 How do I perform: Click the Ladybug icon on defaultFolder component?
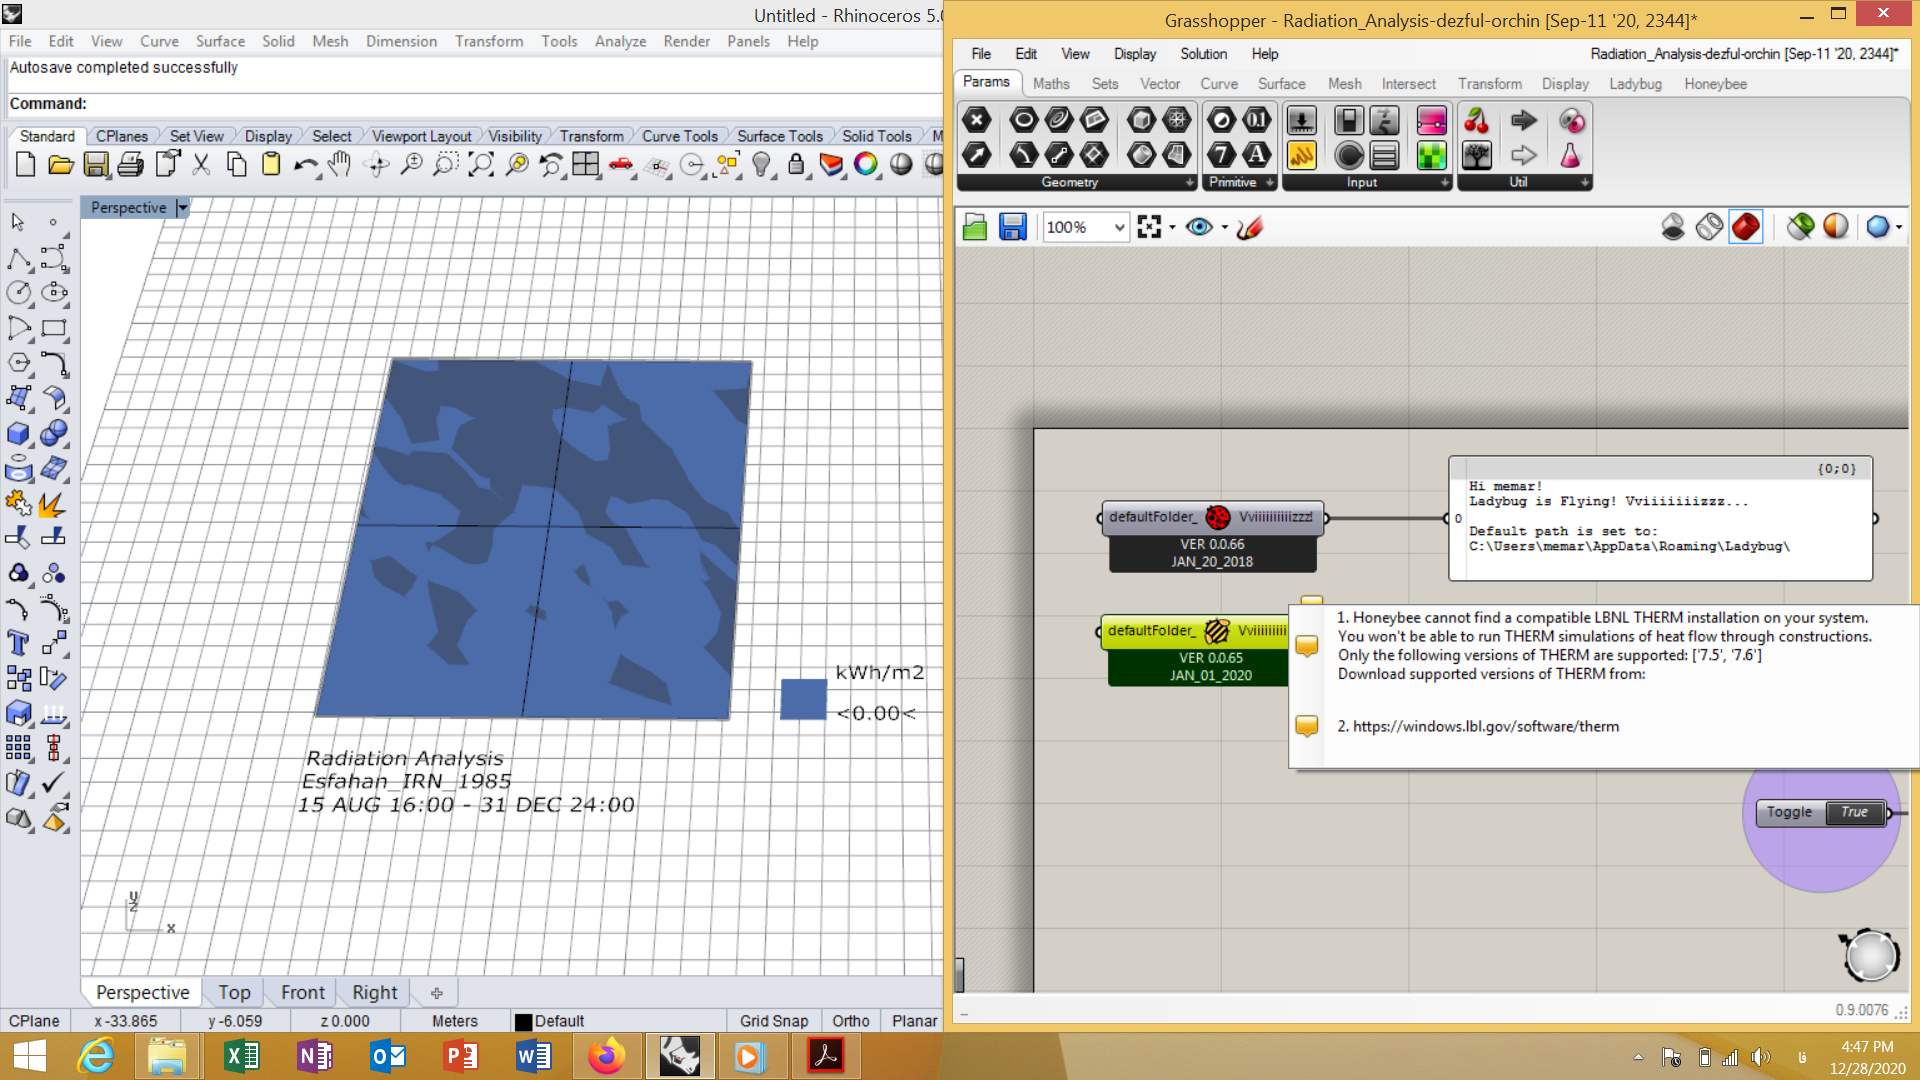1218,517
